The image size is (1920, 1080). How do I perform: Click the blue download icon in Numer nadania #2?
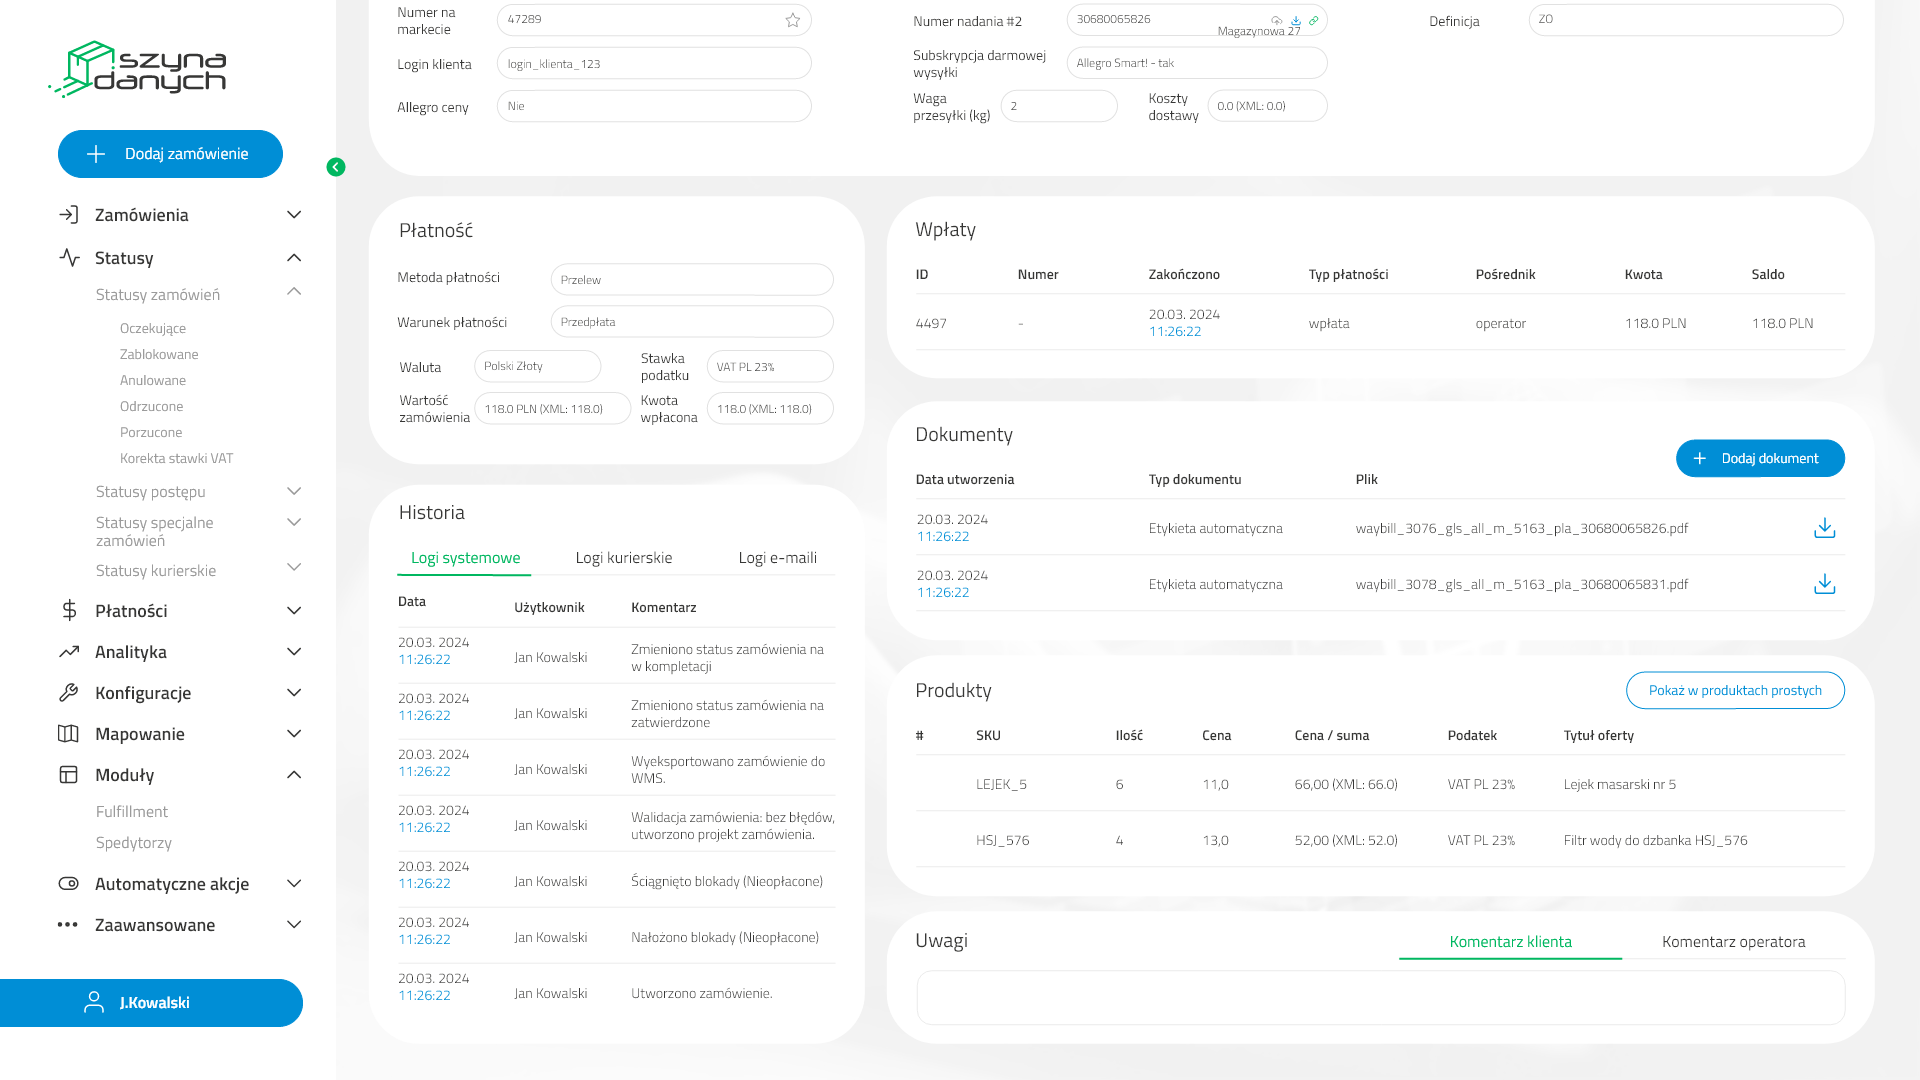tap(1295, 20)
